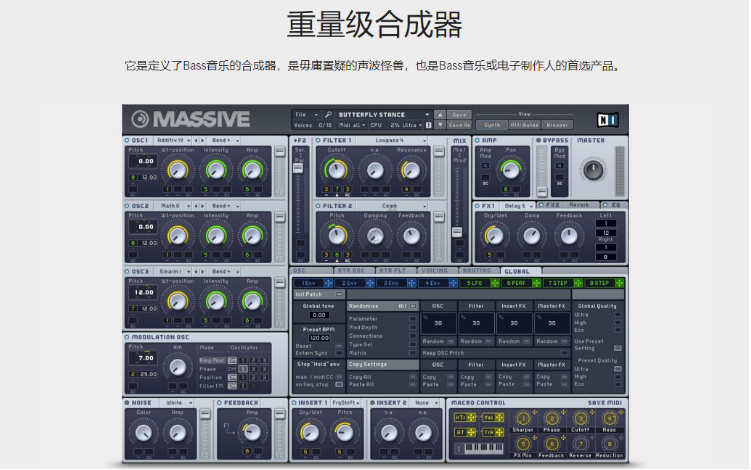Click the 3Env modulation drag handle
This screenshot has width=751, height=470.
411,283
